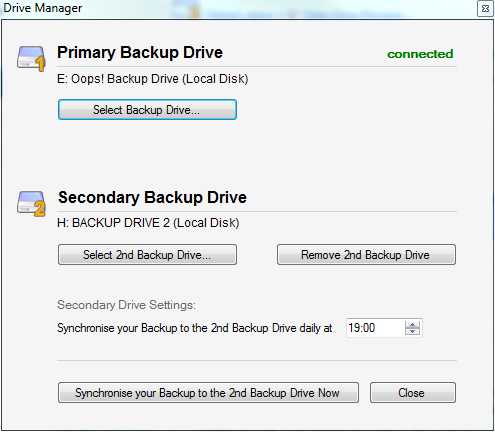
Task: Open the Select Backup Drive dialog
Action: point(147,110)
